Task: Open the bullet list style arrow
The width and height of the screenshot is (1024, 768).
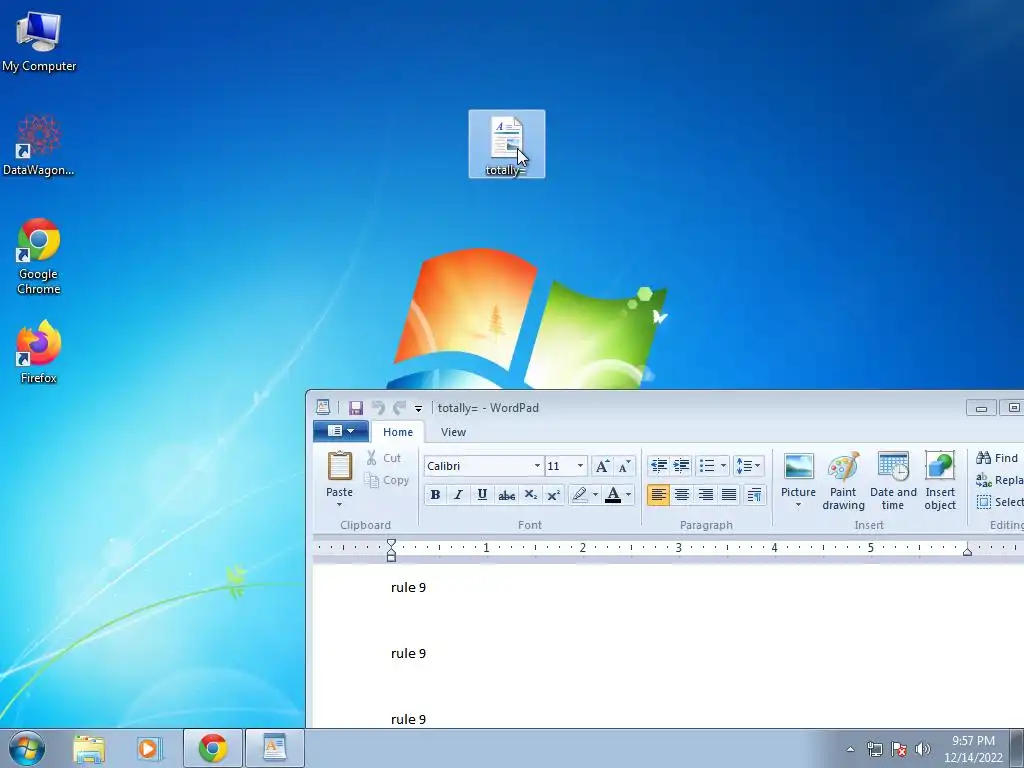Action: click(723, 466)
